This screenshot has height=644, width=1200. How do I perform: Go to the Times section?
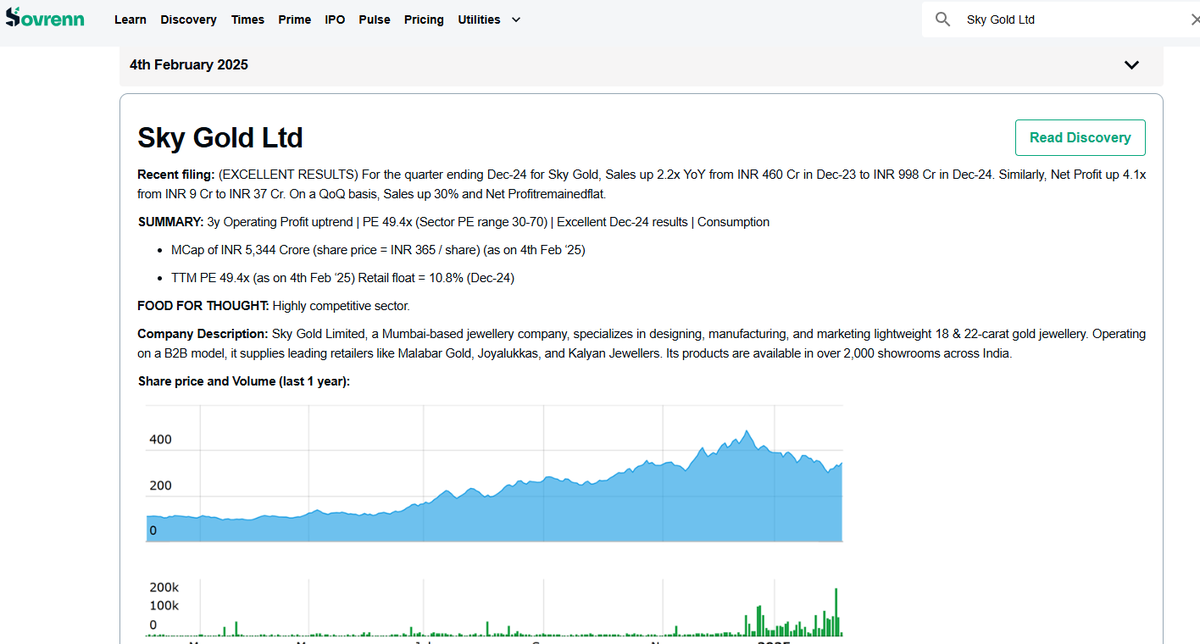248,20
